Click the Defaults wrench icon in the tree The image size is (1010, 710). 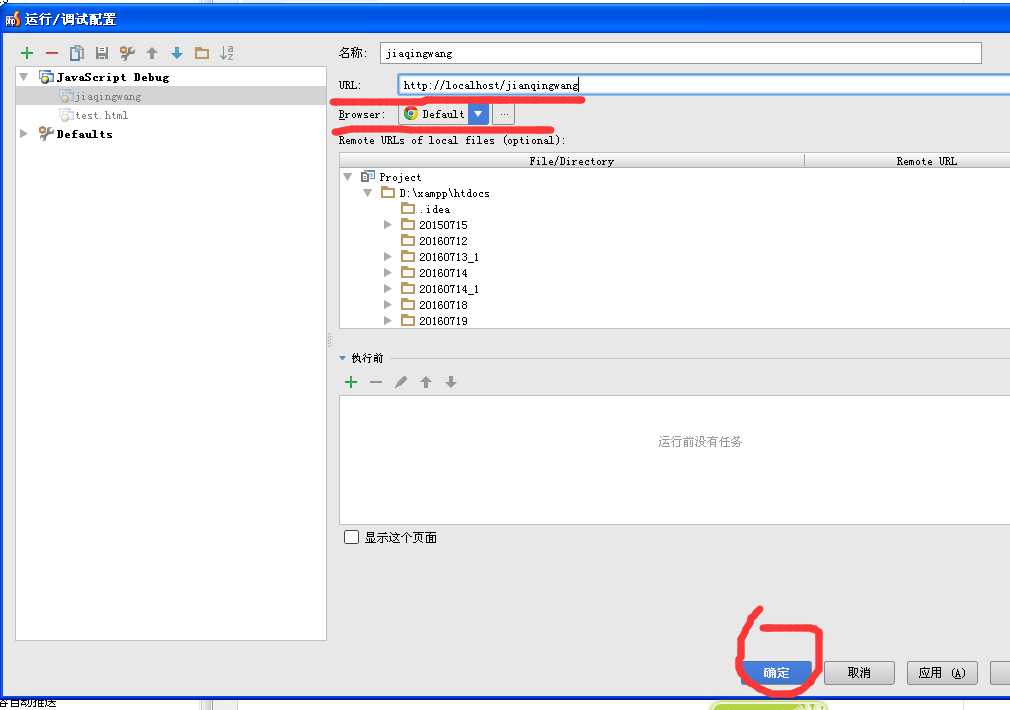click(46, 133)
